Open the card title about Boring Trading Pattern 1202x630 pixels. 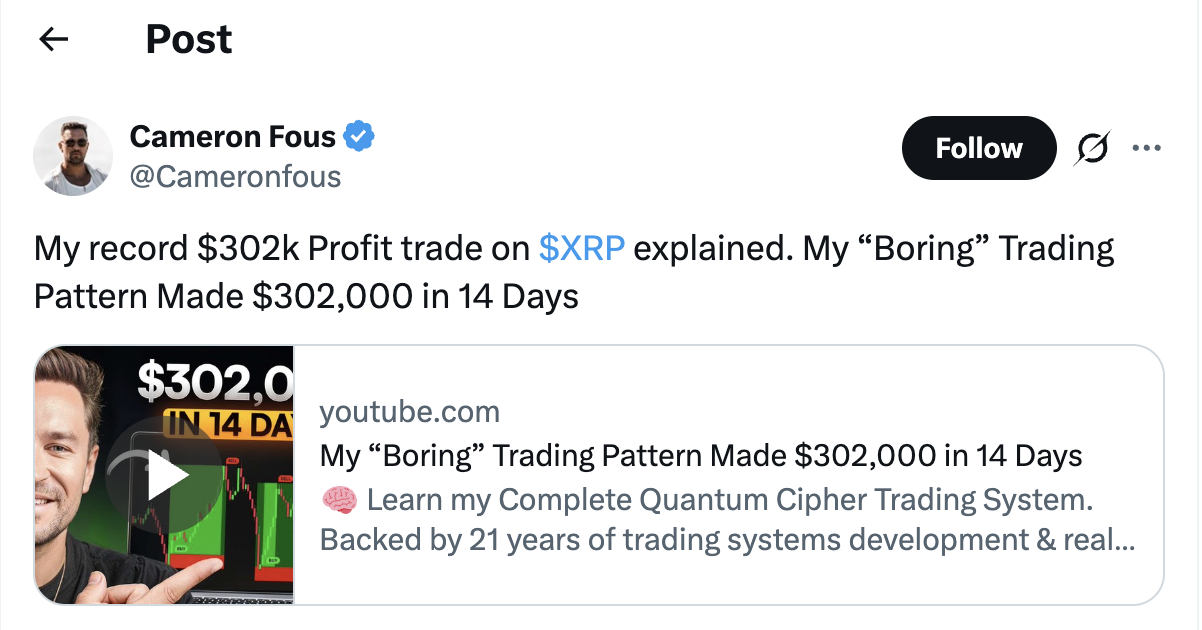coord(700,456)
